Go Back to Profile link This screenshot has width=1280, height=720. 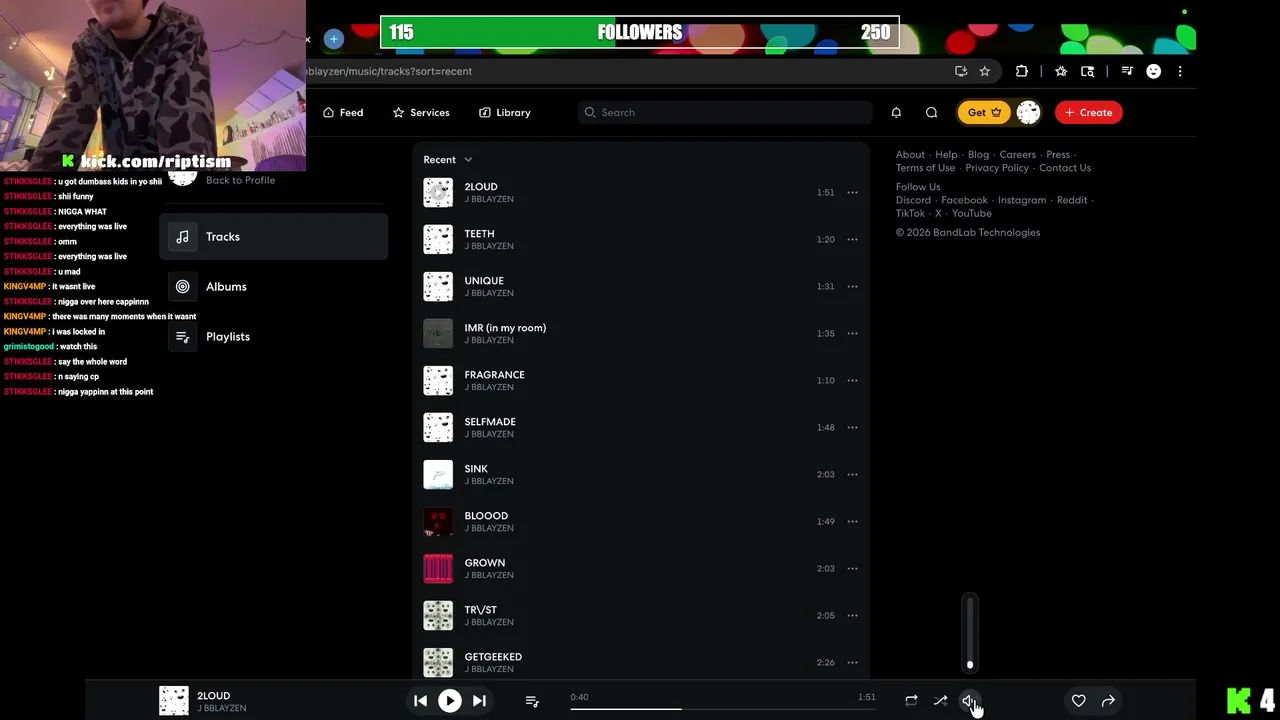240,180
